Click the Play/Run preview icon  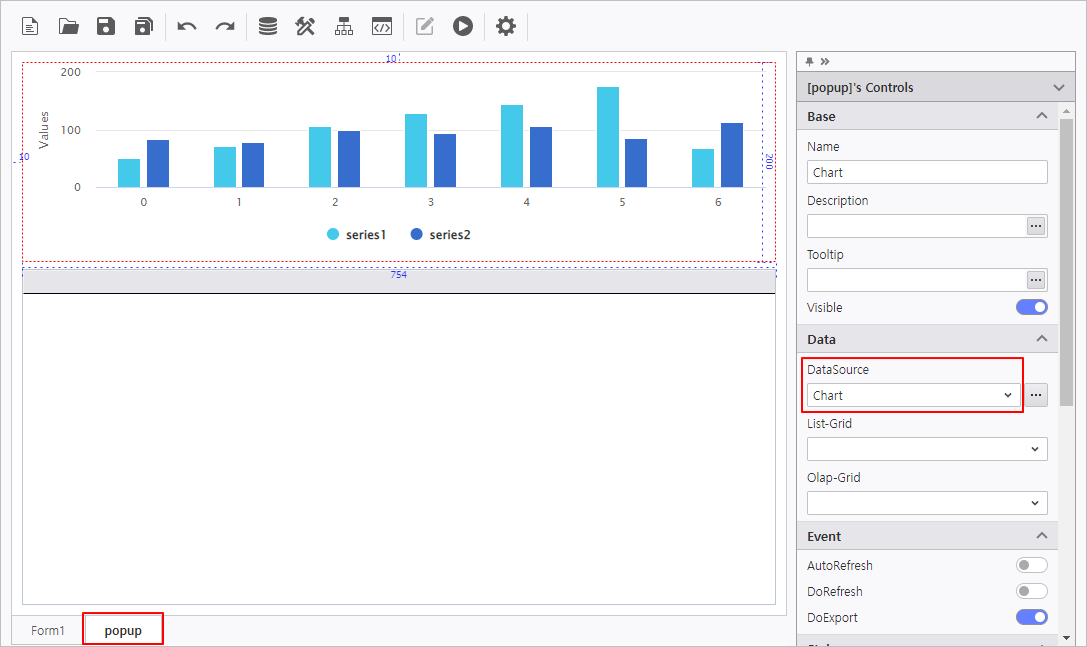(462, 26)
